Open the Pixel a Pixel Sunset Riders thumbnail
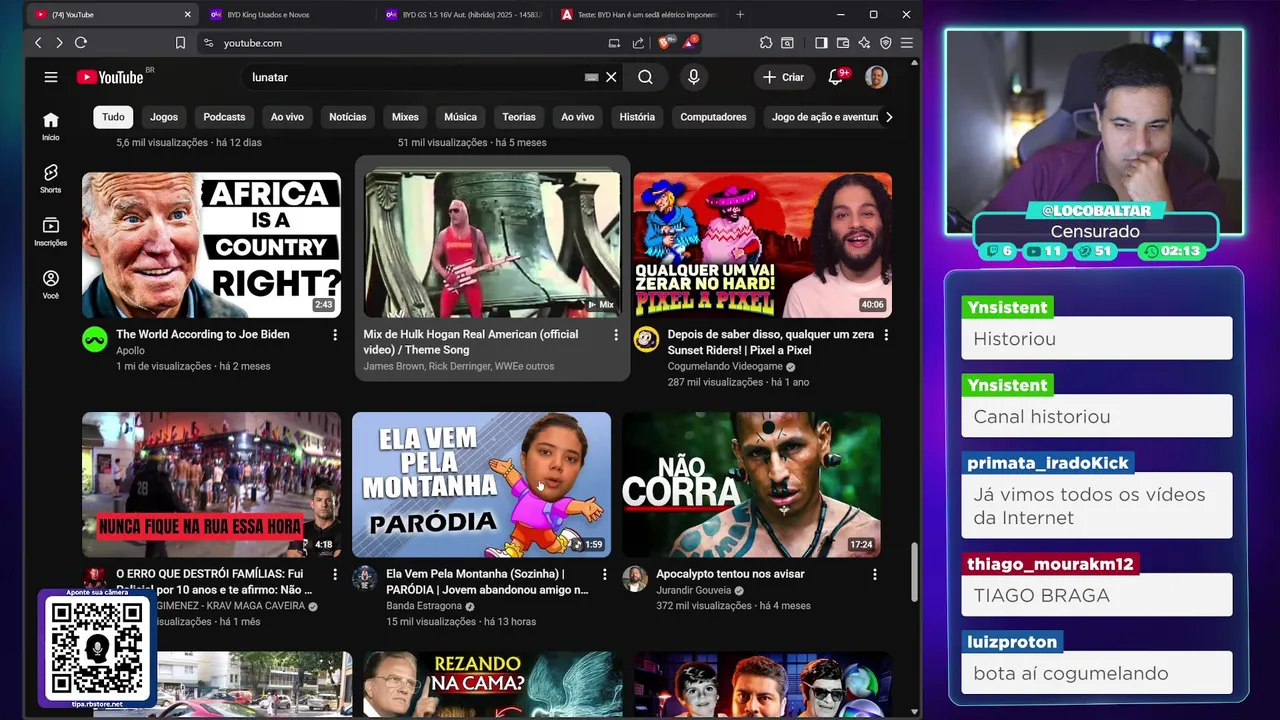1280x720 pixels. coord(762,245)
